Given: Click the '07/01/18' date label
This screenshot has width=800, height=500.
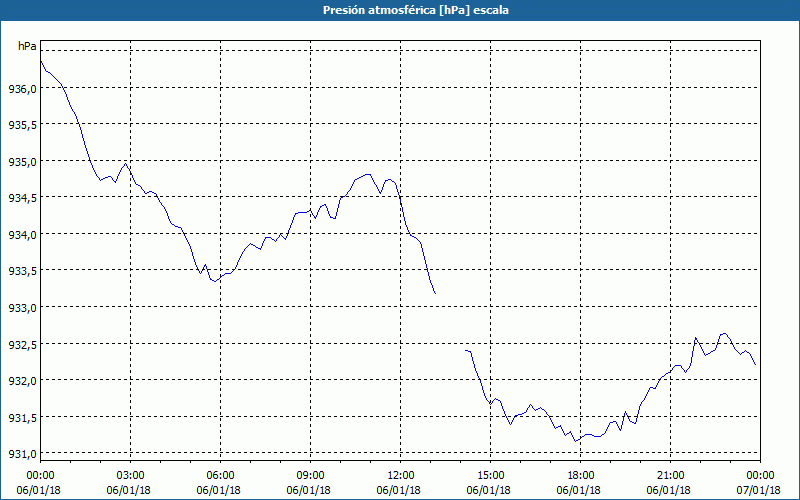Looking at the screenshot, I should (758, 490).
